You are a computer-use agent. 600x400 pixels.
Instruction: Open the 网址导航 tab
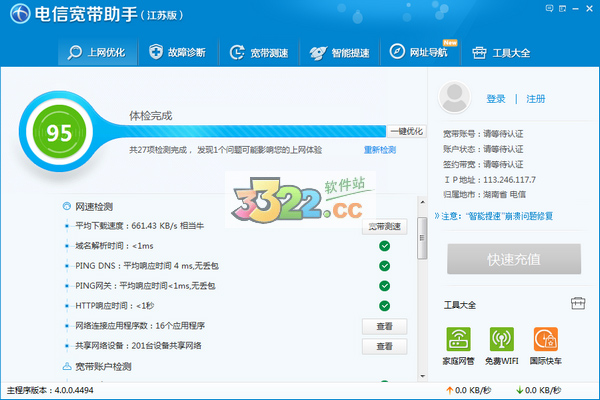coord(420,52)
